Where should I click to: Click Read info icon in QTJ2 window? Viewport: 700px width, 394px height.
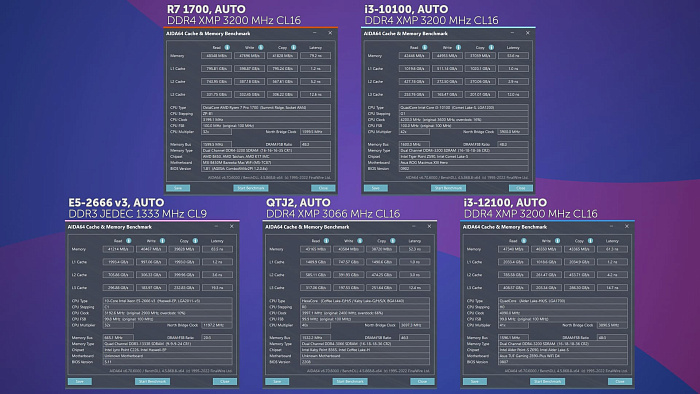point(326,241)
